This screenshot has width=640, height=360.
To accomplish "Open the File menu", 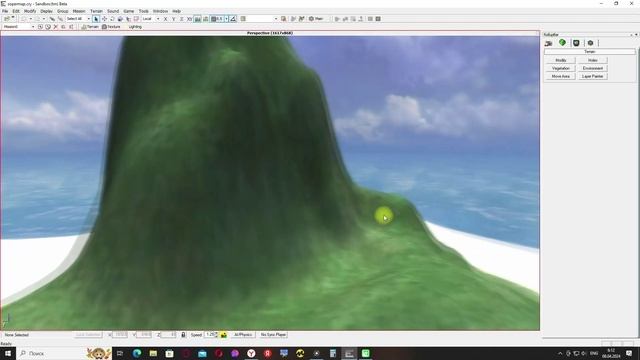I will pos(5,11).
